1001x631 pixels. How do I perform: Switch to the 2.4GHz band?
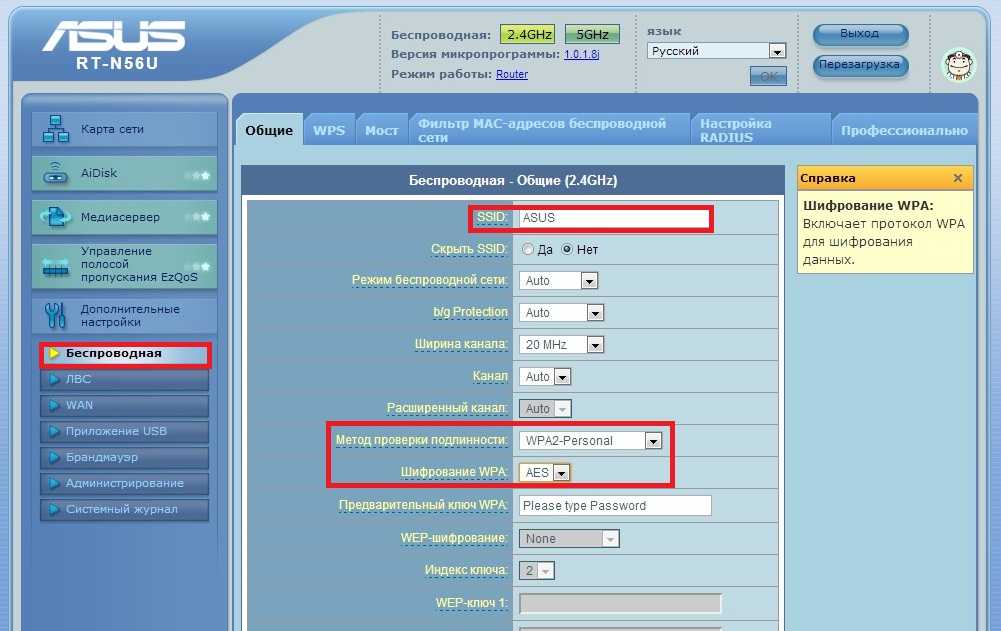(x=527, y=34)
